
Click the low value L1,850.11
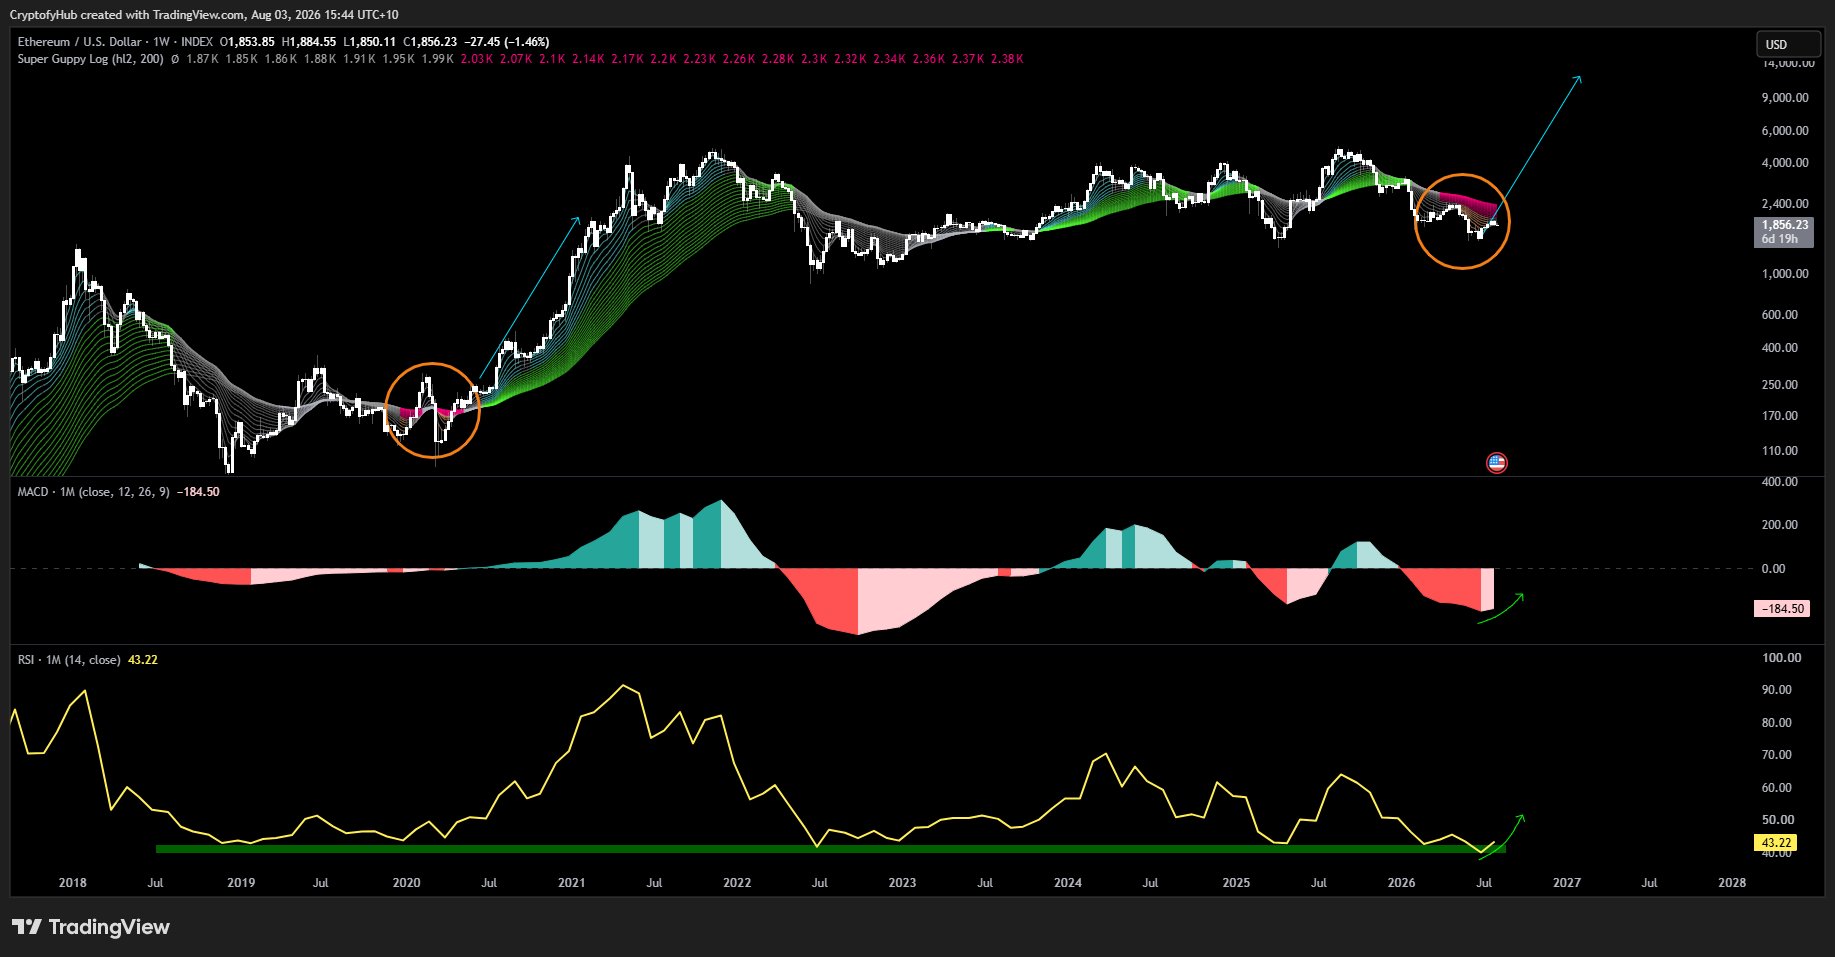[x=370, y=42]
